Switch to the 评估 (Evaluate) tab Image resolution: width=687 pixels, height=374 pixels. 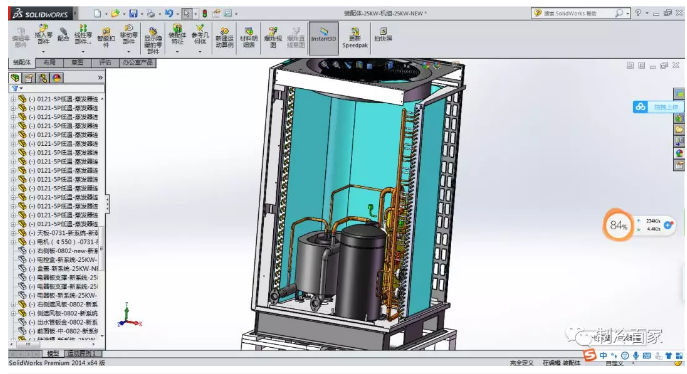click(x=105, y=63)
